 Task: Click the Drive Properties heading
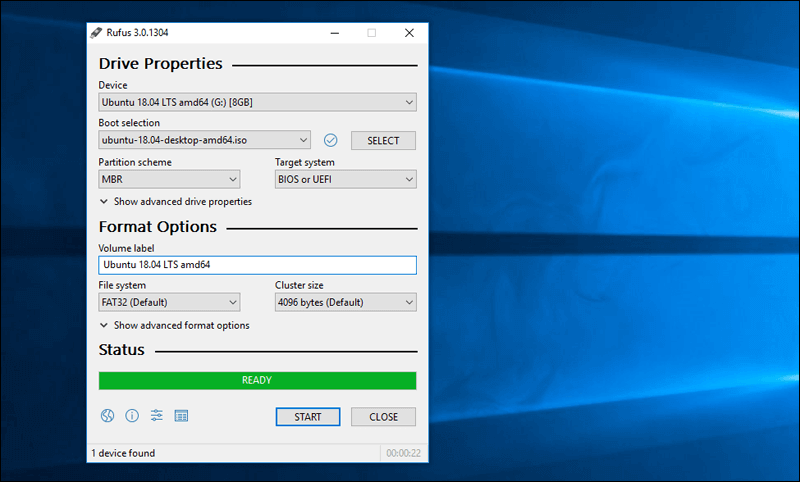161,64
